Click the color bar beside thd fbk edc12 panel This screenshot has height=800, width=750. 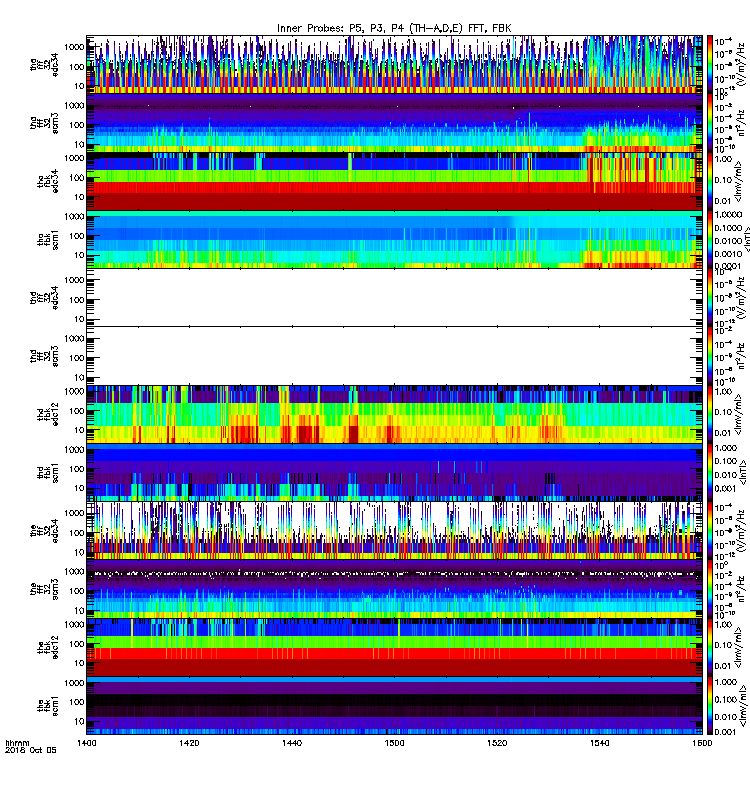click(x=710, y=414)
